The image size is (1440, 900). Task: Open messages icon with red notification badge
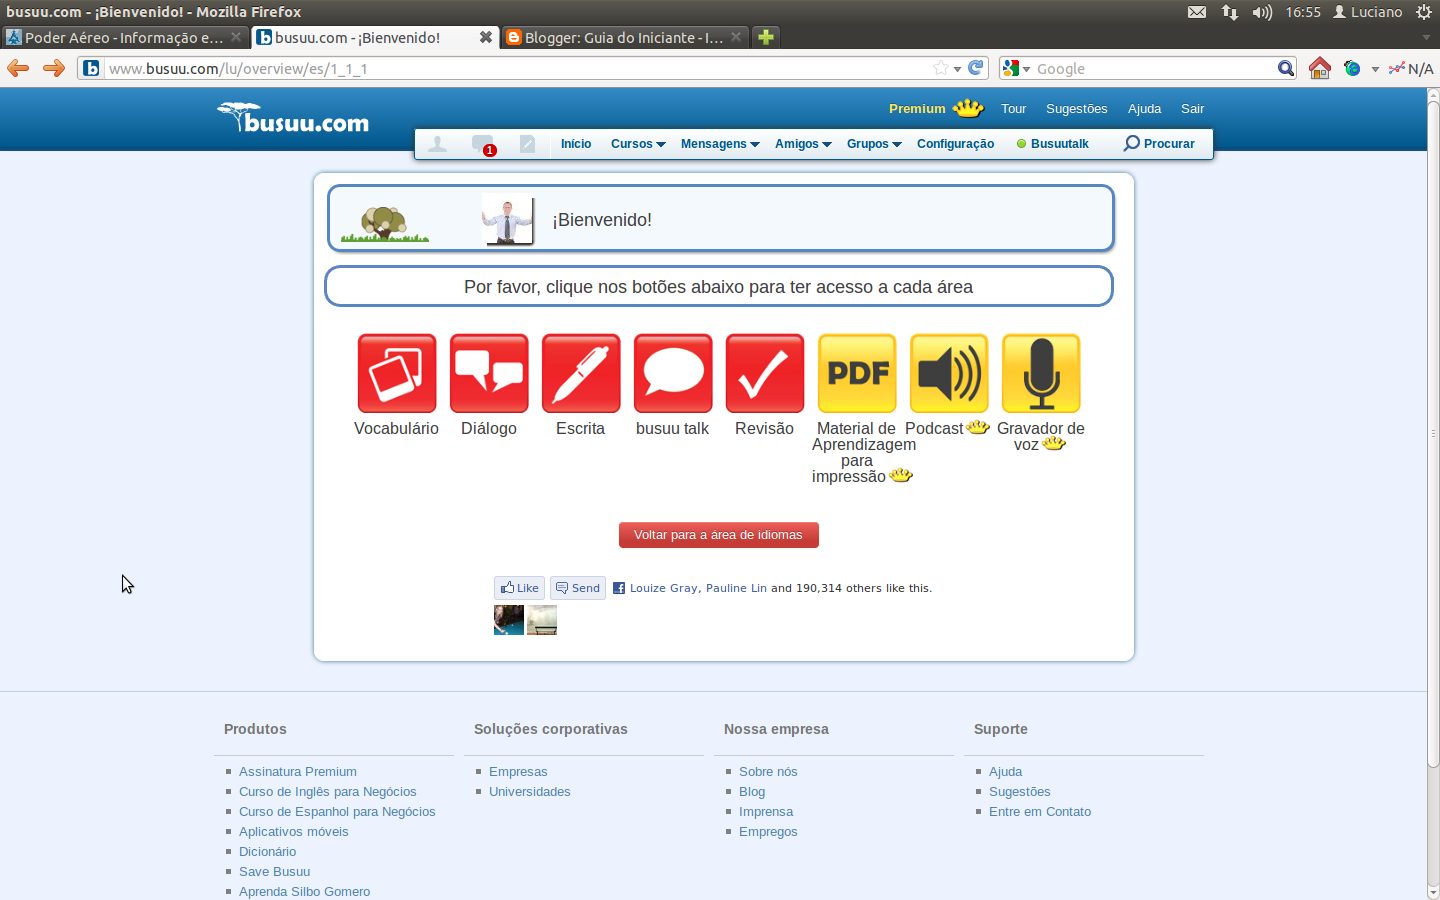[x=483, y=145]
